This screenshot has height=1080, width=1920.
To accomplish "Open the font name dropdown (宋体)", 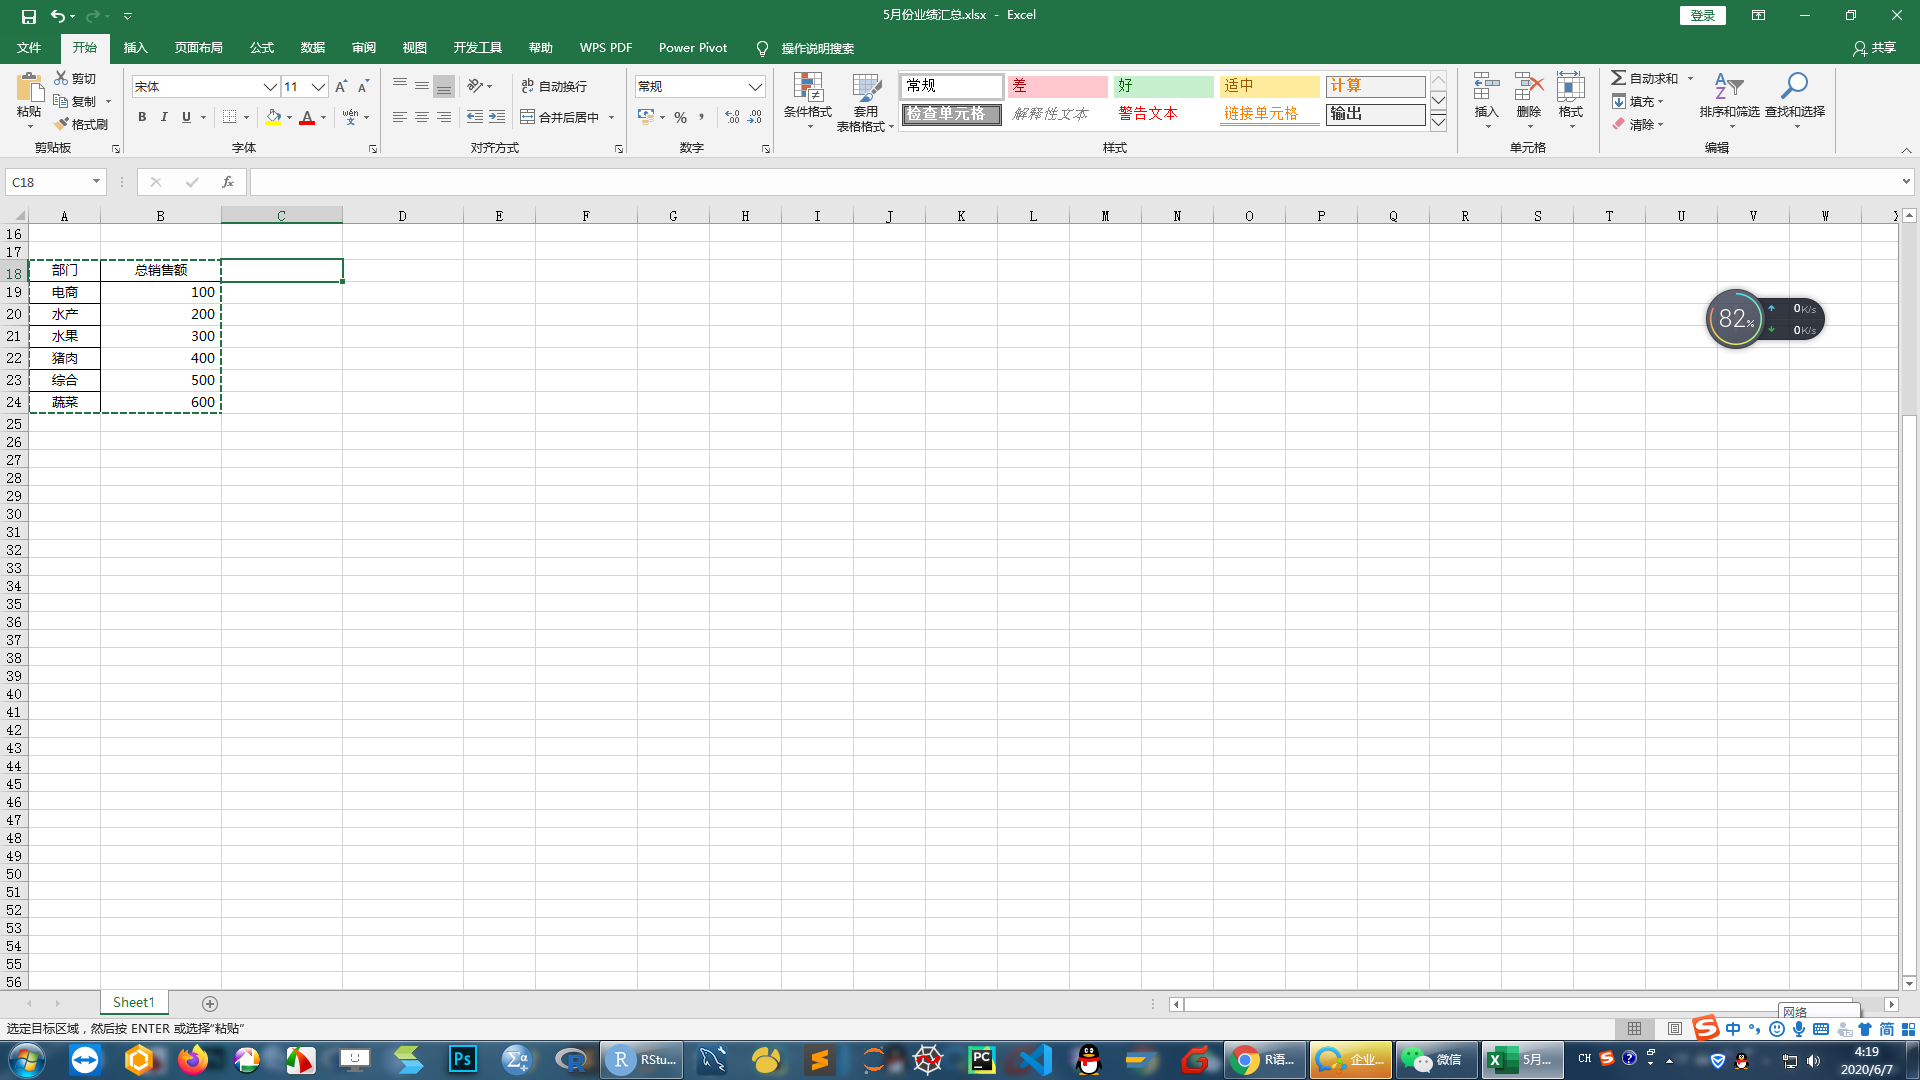I will point(270,87).
